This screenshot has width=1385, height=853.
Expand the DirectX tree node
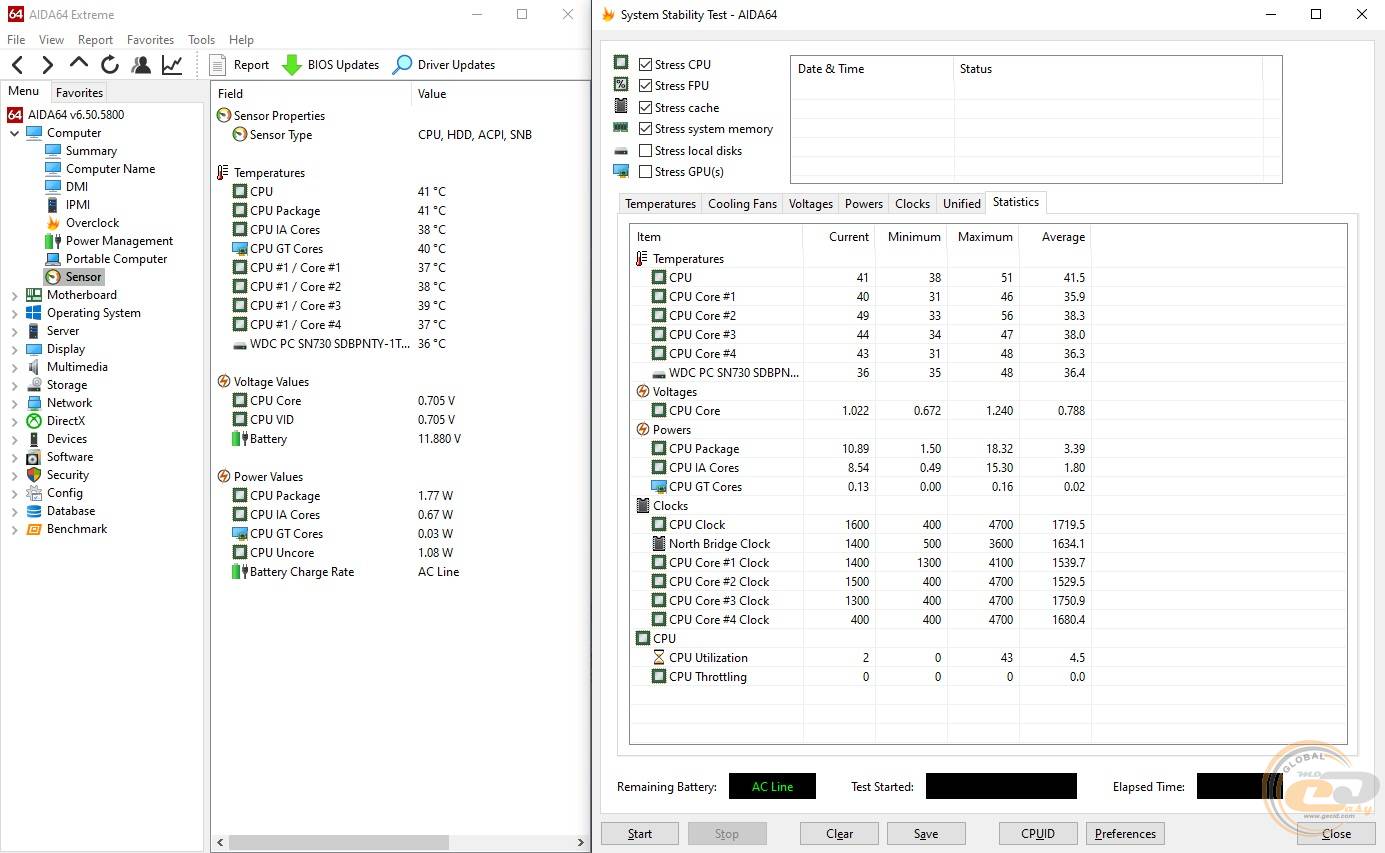click(x=14, y=421)
